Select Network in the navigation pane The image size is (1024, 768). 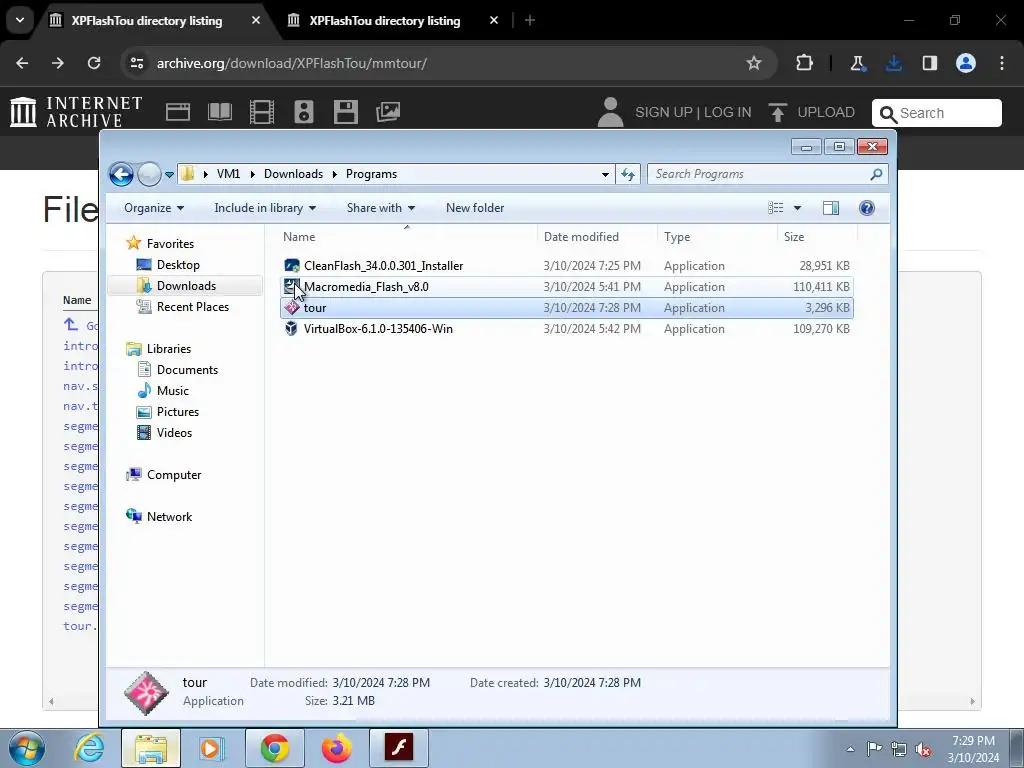(159, 517)
